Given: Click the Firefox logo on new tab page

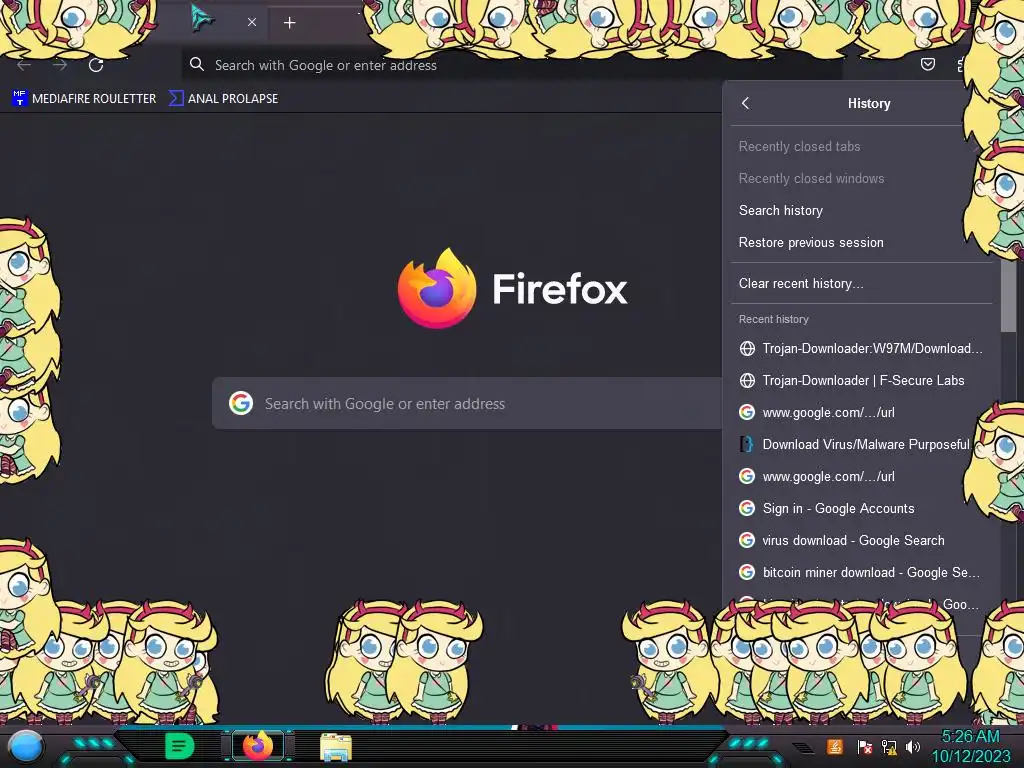Looking at the screenshot, I should click(437, 288).
